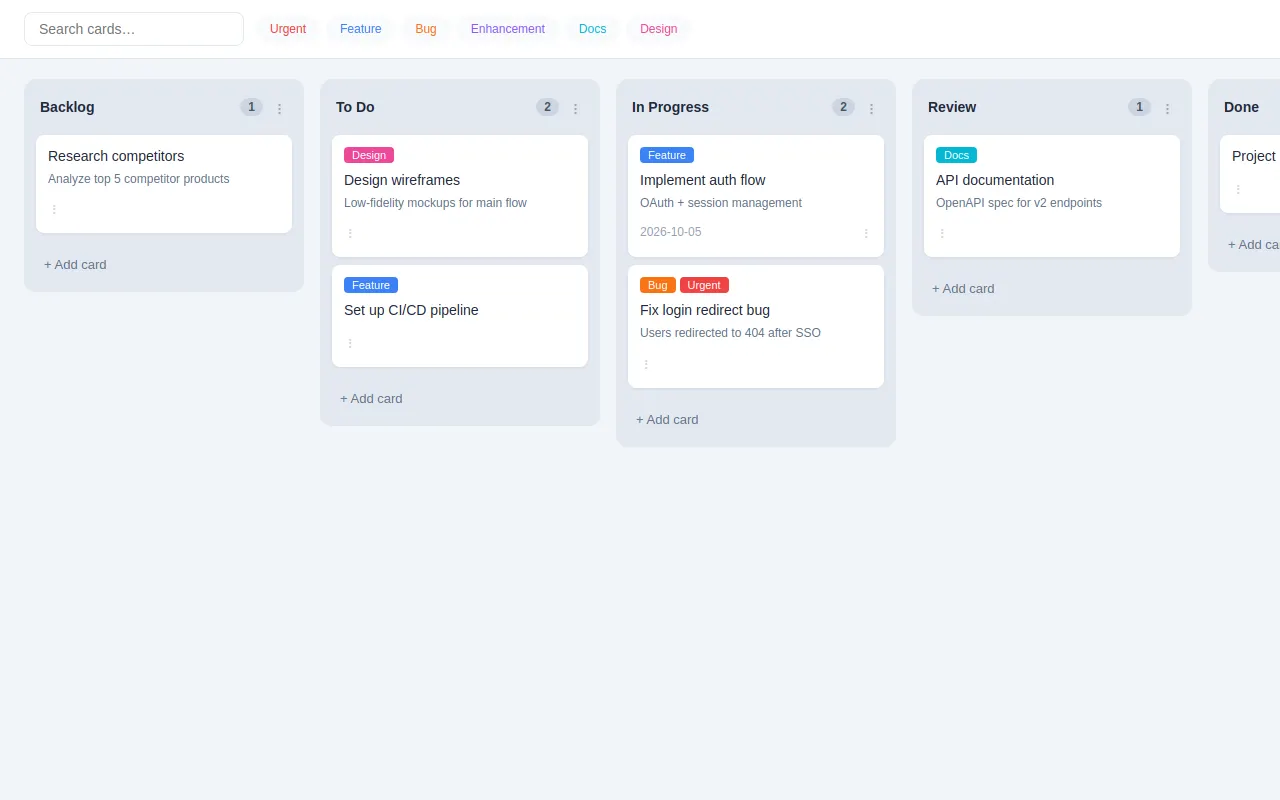Open the To Do column options menu
Image resolution: width=1280 pixels, height=800 pixels.
[575, 108]
